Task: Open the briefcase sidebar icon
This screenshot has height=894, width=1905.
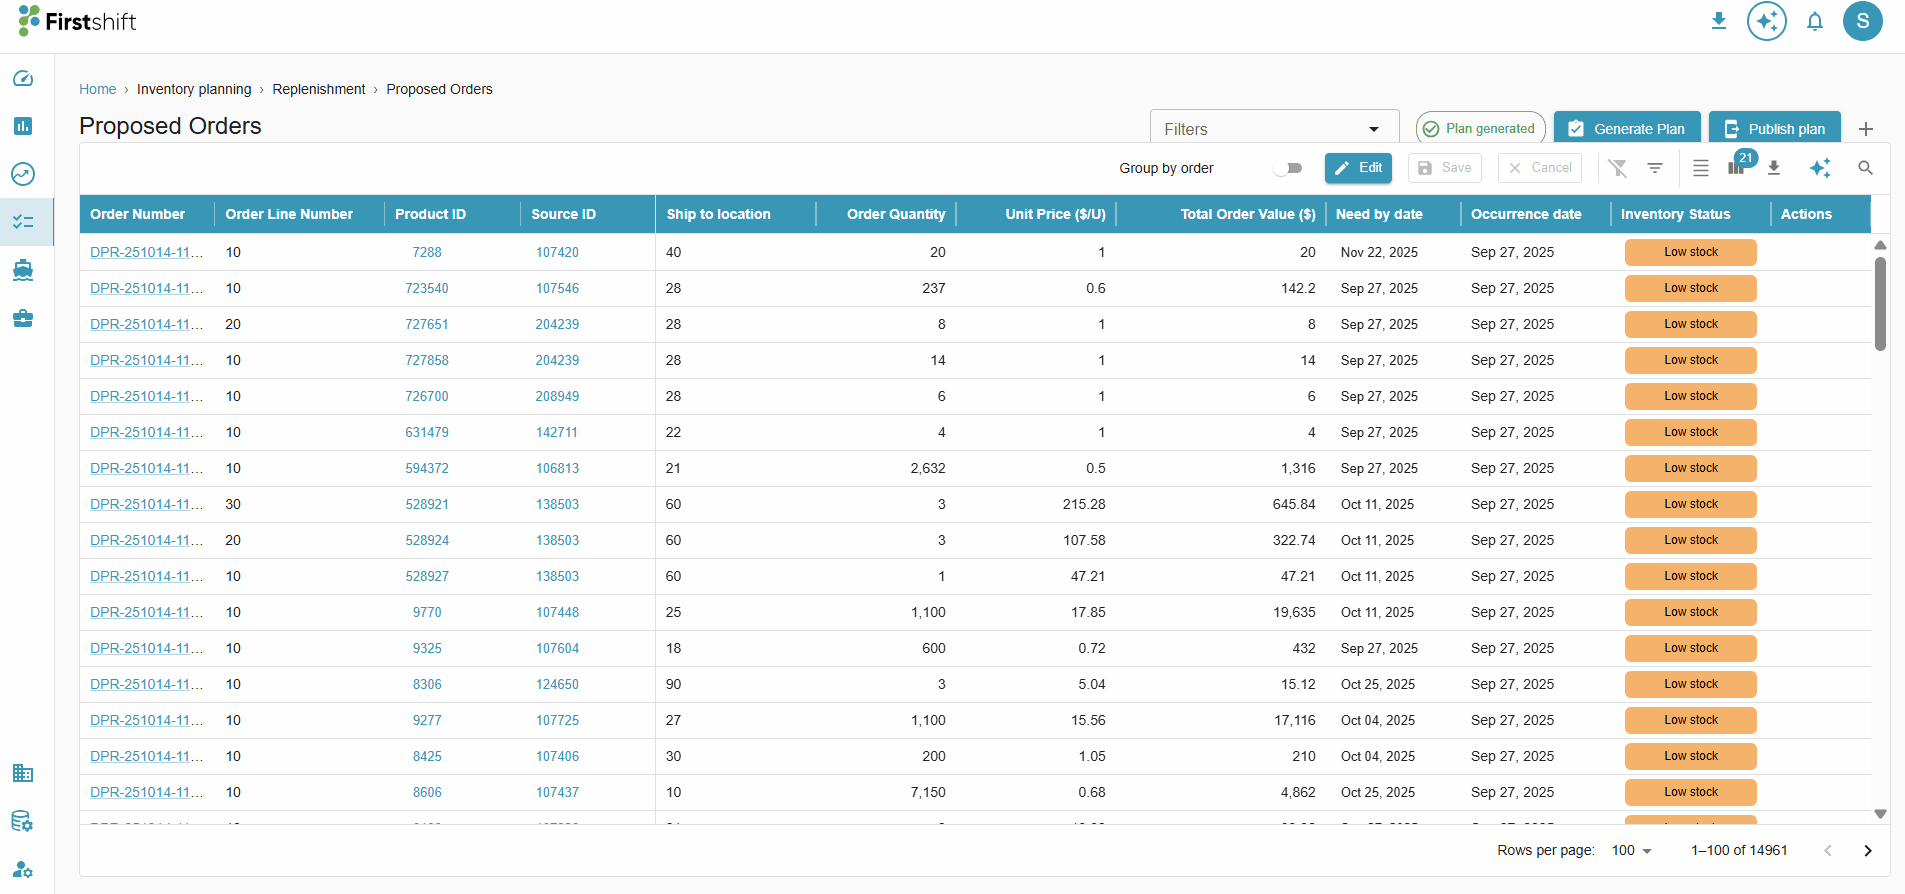Action: 23,318
